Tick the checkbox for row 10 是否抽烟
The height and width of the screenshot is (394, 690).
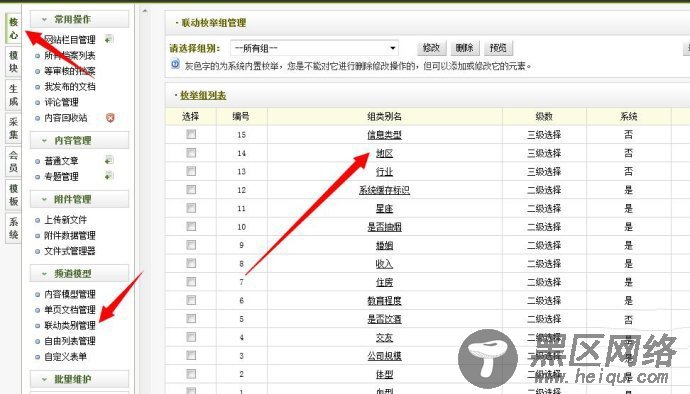point(191,226)
